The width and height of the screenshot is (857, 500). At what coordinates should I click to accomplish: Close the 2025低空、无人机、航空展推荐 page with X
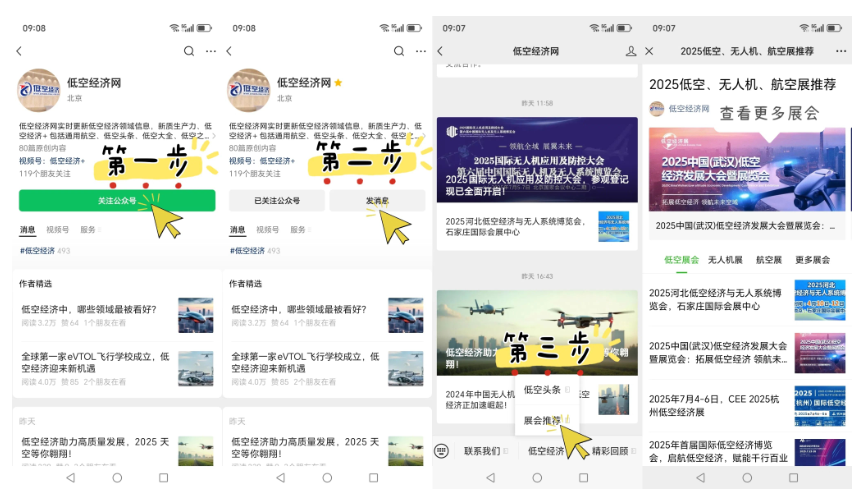coord(650,51)
